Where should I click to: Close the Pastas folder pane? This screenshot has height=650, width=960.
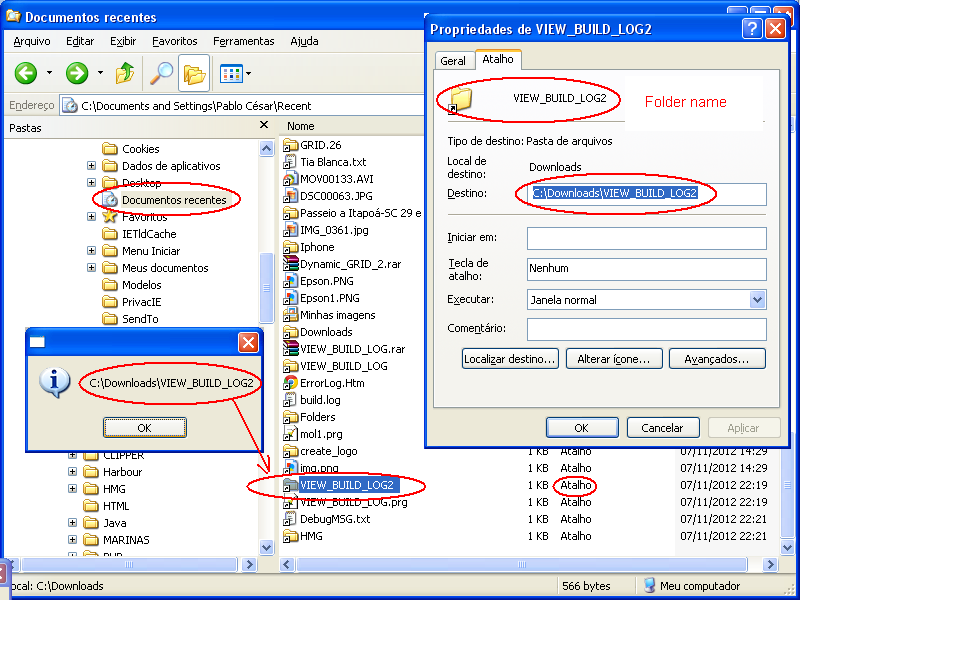(264, 126)
